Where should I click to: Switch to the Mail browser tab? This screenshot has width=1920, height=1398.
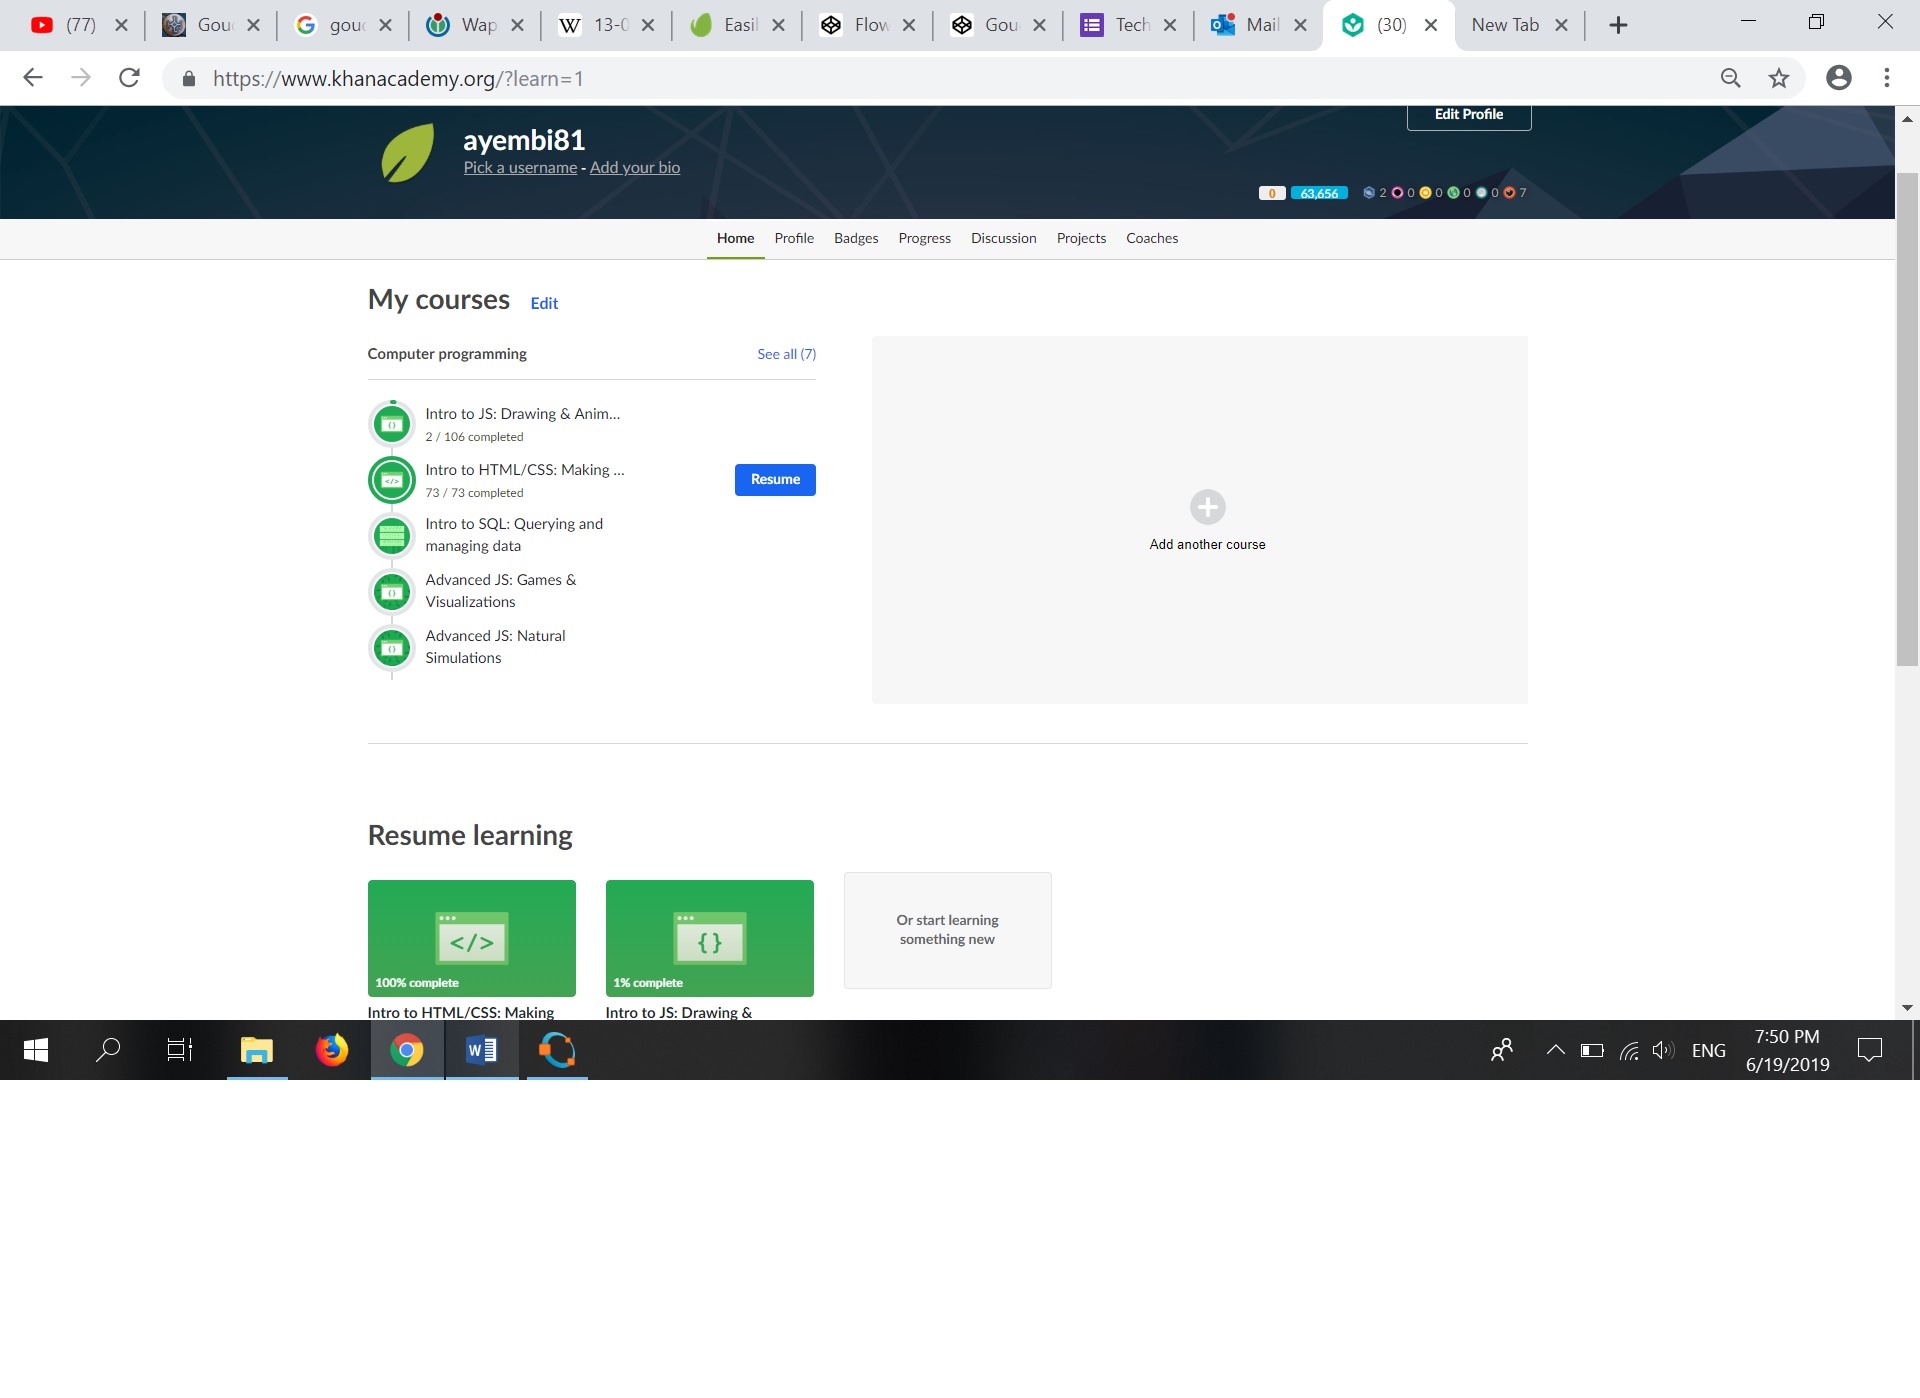tap(1258, 25)
